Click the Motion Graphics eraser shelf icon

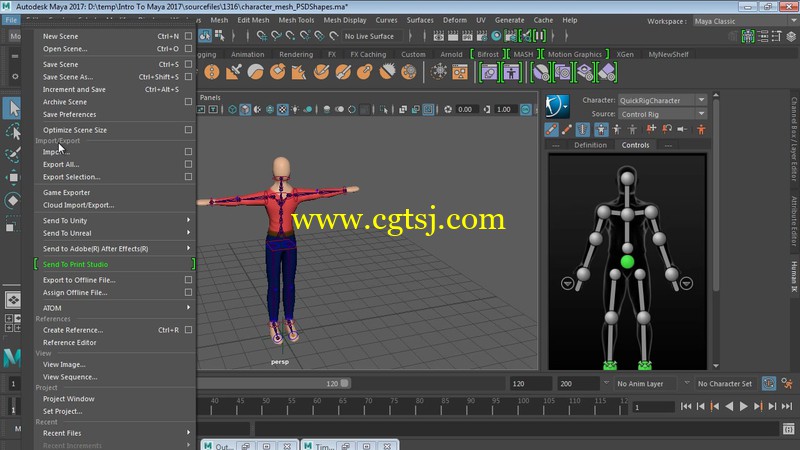coord(606,72)
